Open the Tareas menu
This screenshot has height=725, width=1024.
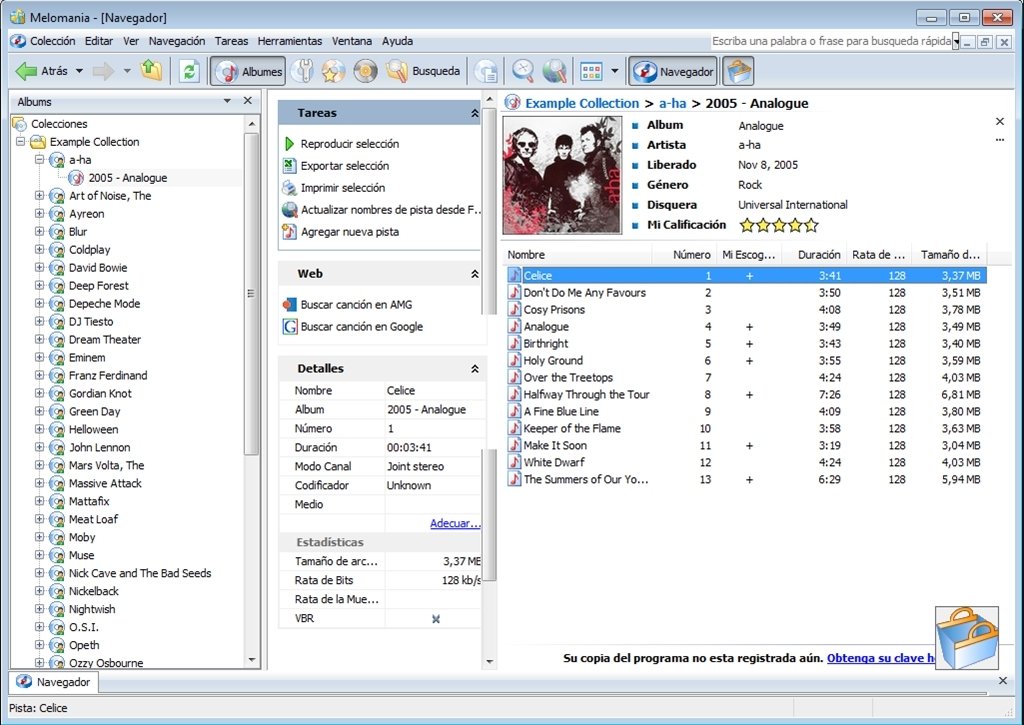(x=231, y=41)
